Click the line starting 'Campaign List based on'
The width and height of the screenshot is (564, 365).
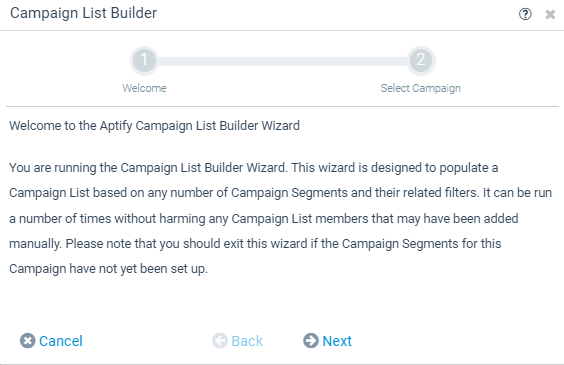coord(281,193)
